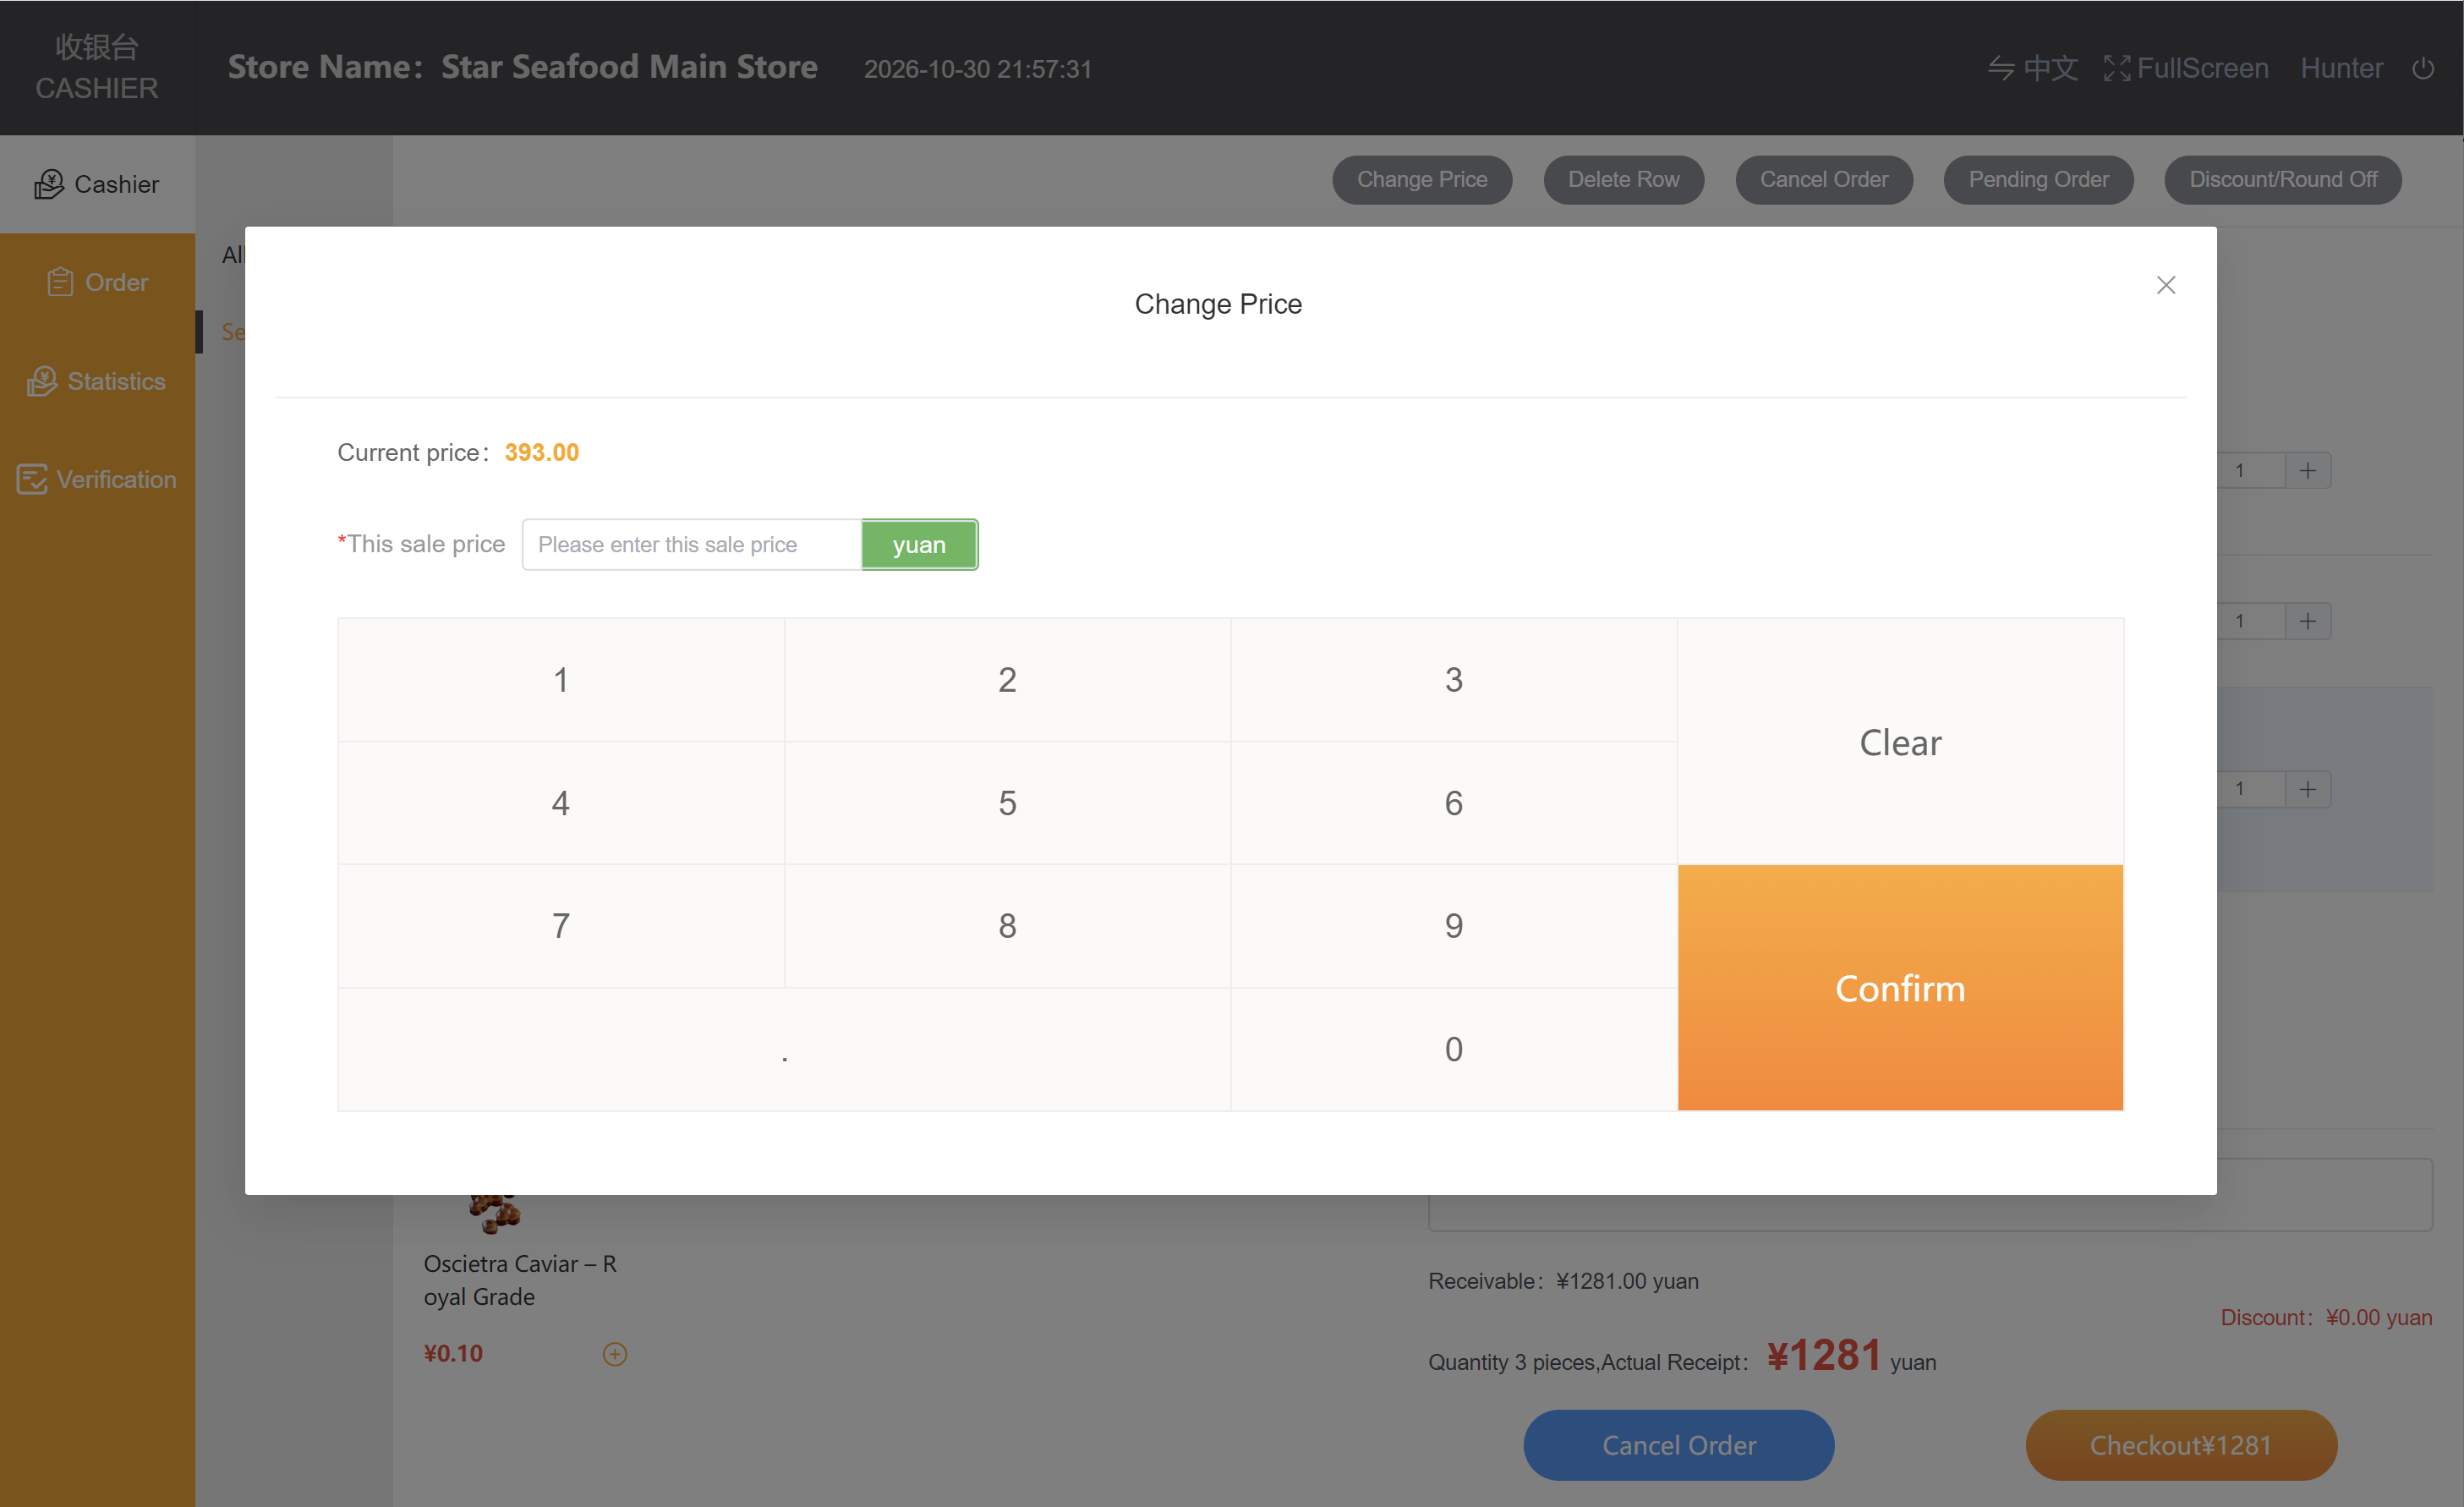Click the Pending Order toolbar button
This screenshot has height=1507, width=2464.
pyautogui.click(x=2038, y=180)
